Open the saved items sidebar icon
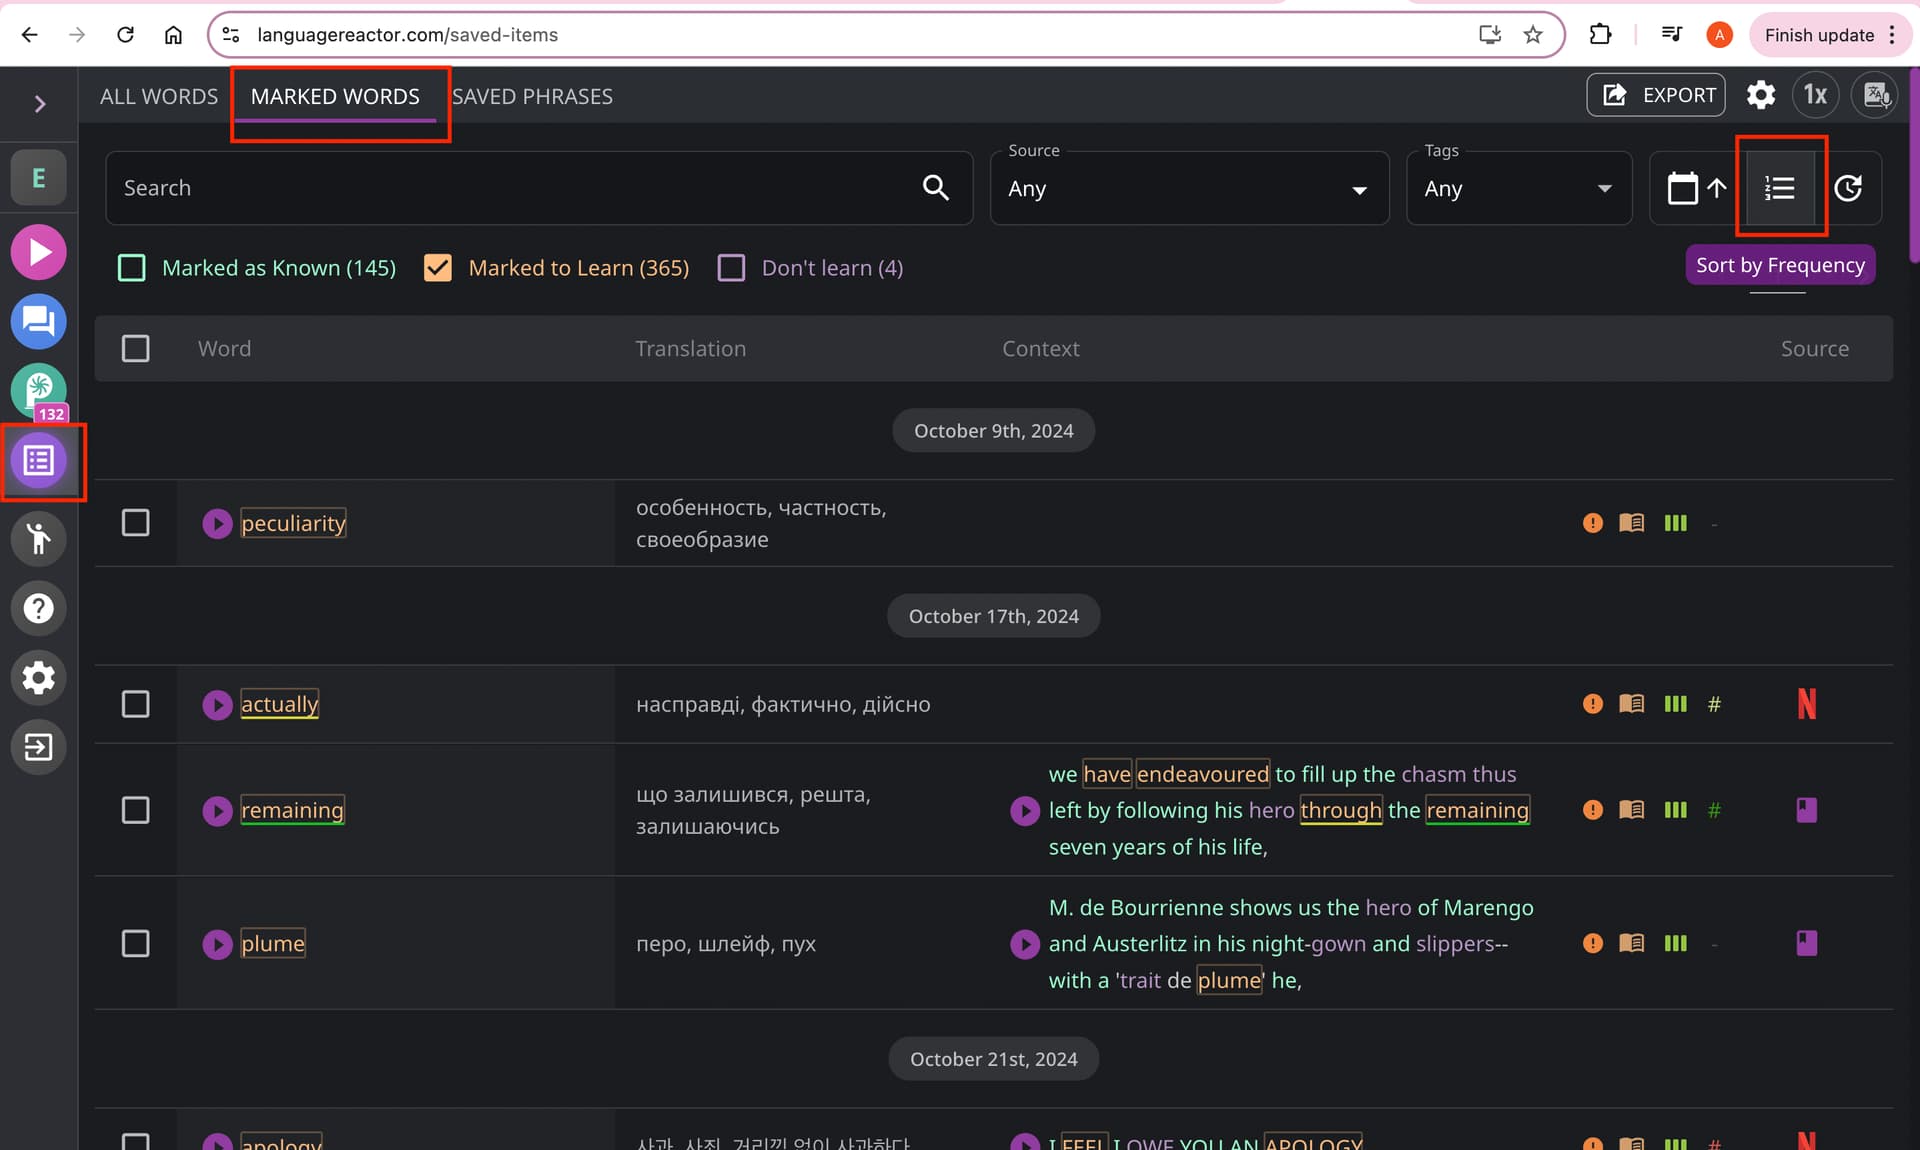1920x1150 pixels. [39, 460]
